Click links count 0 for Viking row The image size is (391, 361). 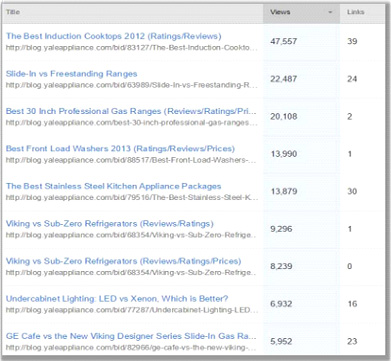click(x=350, y=266)
